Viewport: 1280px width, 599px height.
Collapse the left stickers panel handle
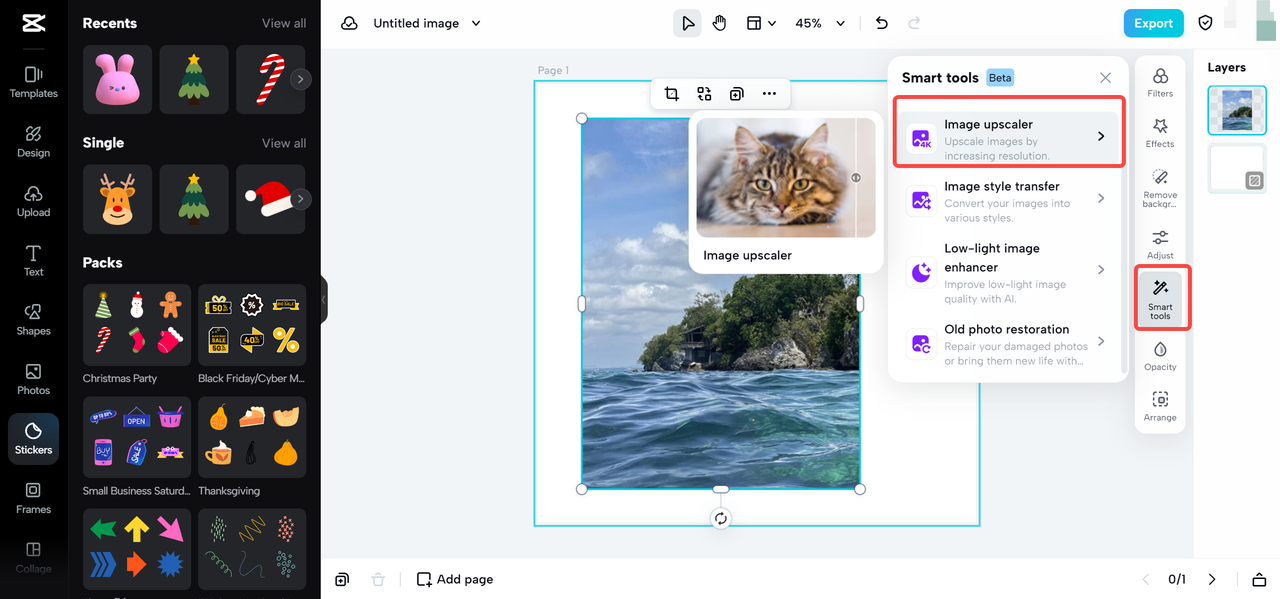point(324,299)
